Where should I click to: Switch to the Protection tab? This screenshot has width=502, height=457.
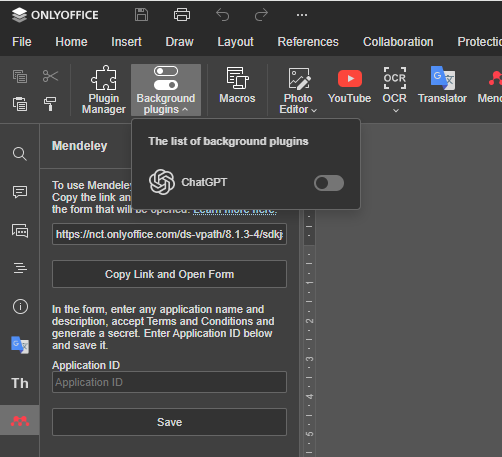(x=480, y=42)
